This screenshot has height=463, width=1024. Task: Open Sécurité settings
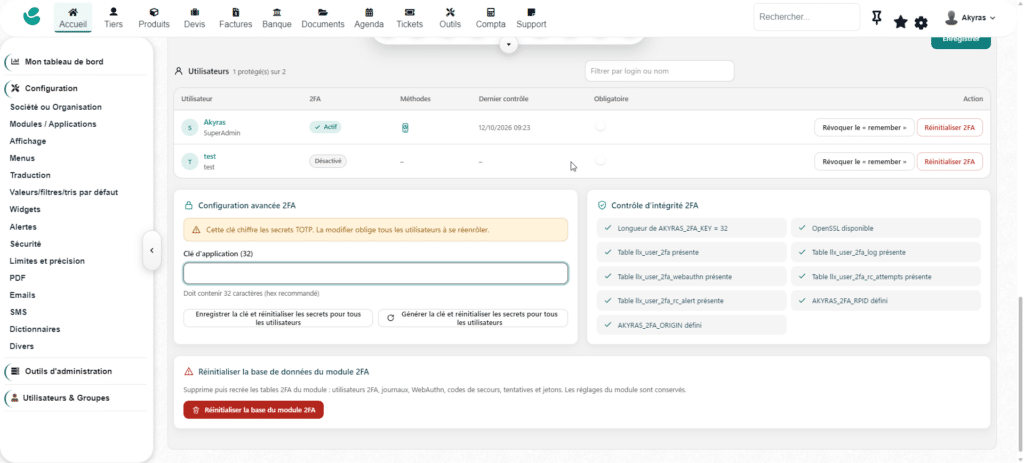click(25, 244)
